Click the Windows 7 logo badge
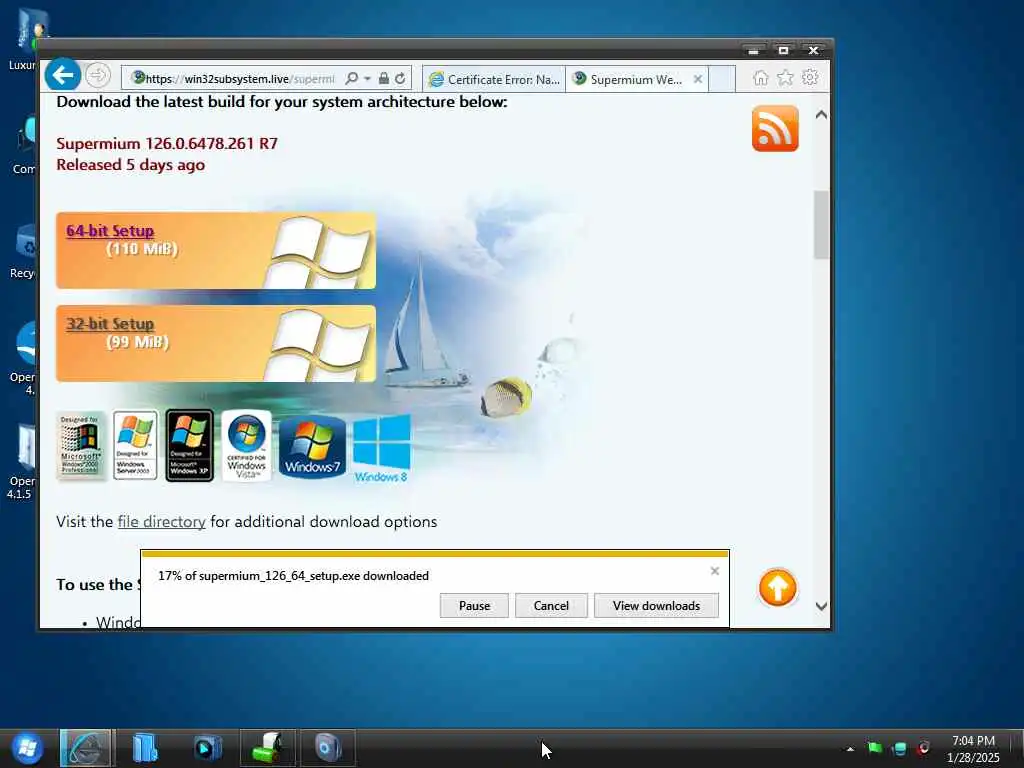The image size is (1024, 768). 312,446
